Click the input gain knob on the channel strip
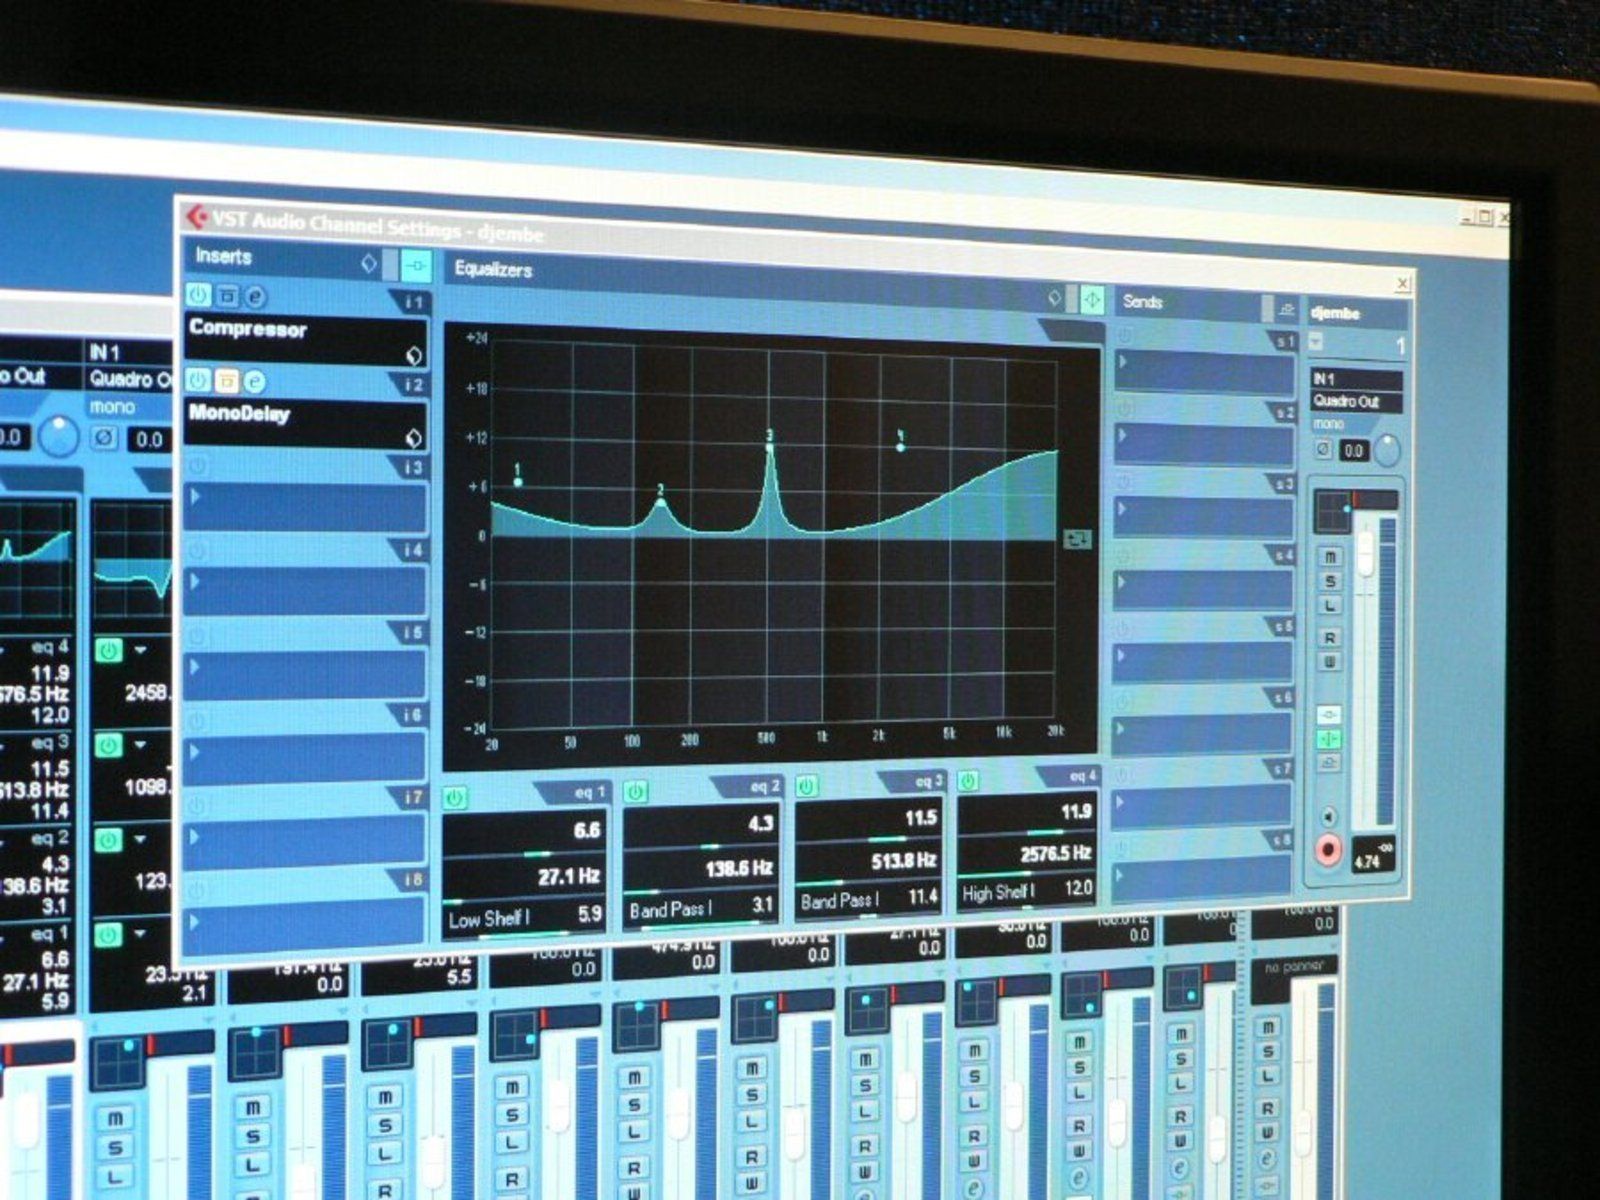 tap(1387, 451)
